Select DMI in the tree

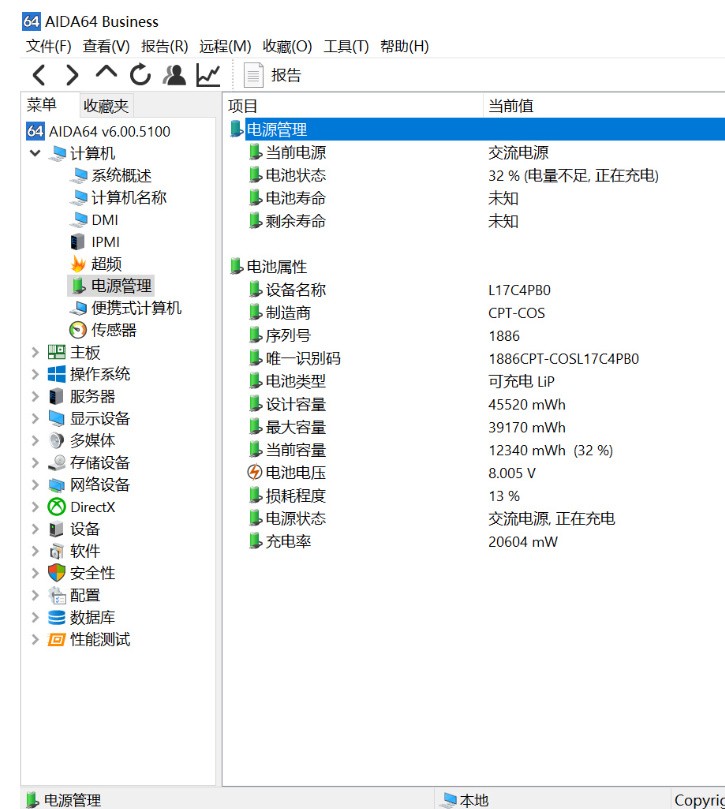[105, 220]
